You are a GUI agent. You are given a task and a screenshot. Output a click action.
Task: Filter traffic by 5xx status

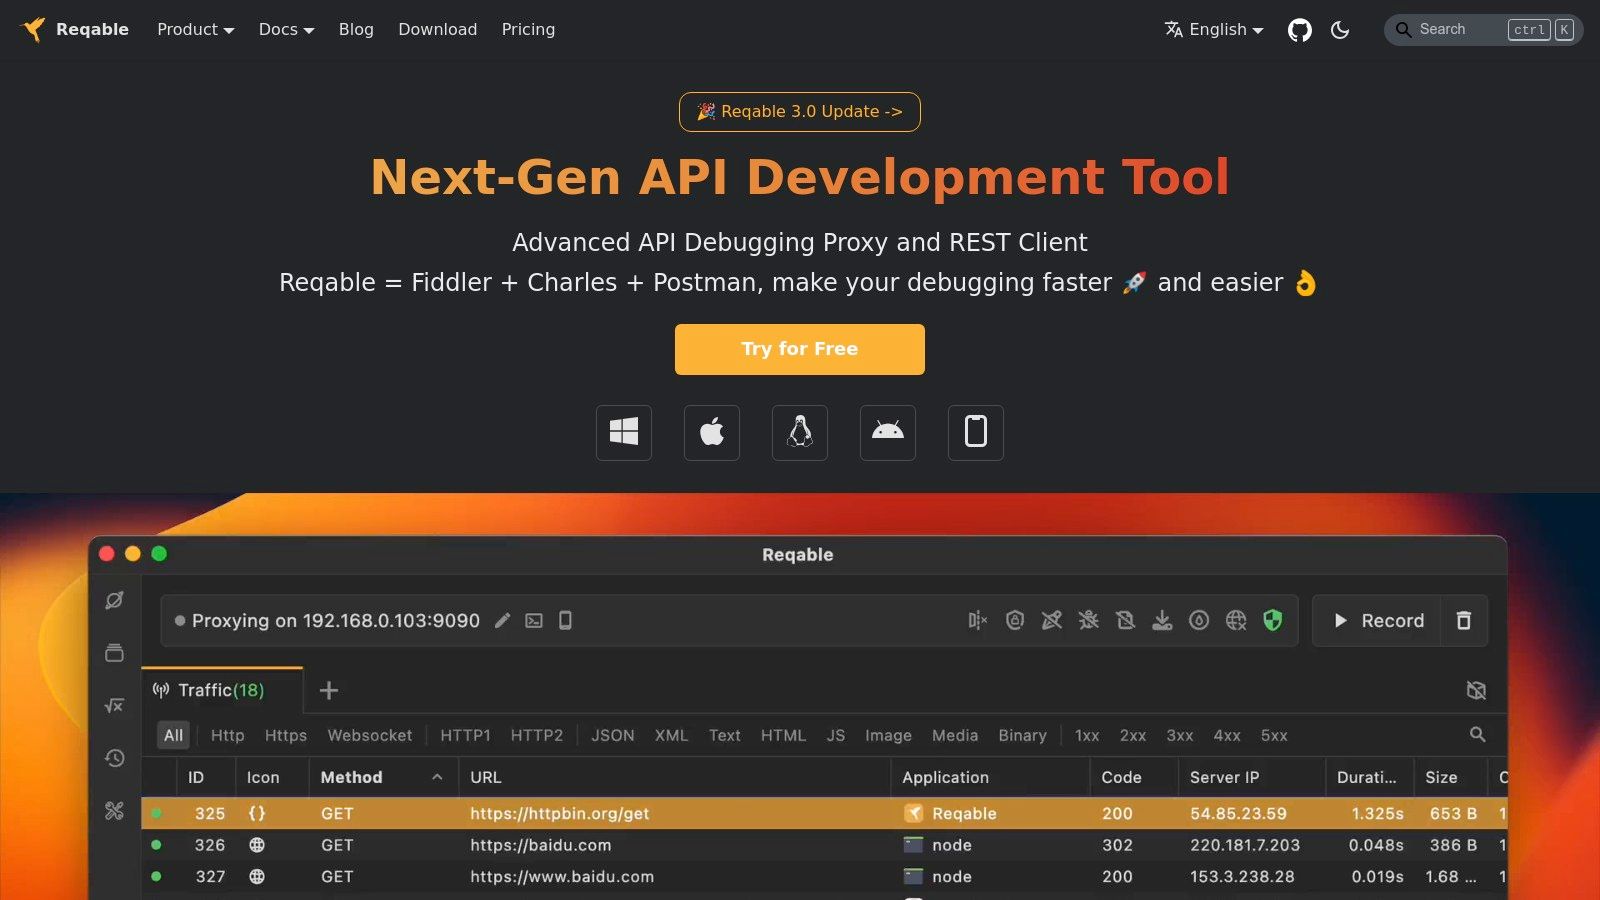(x=1274, y=736)
